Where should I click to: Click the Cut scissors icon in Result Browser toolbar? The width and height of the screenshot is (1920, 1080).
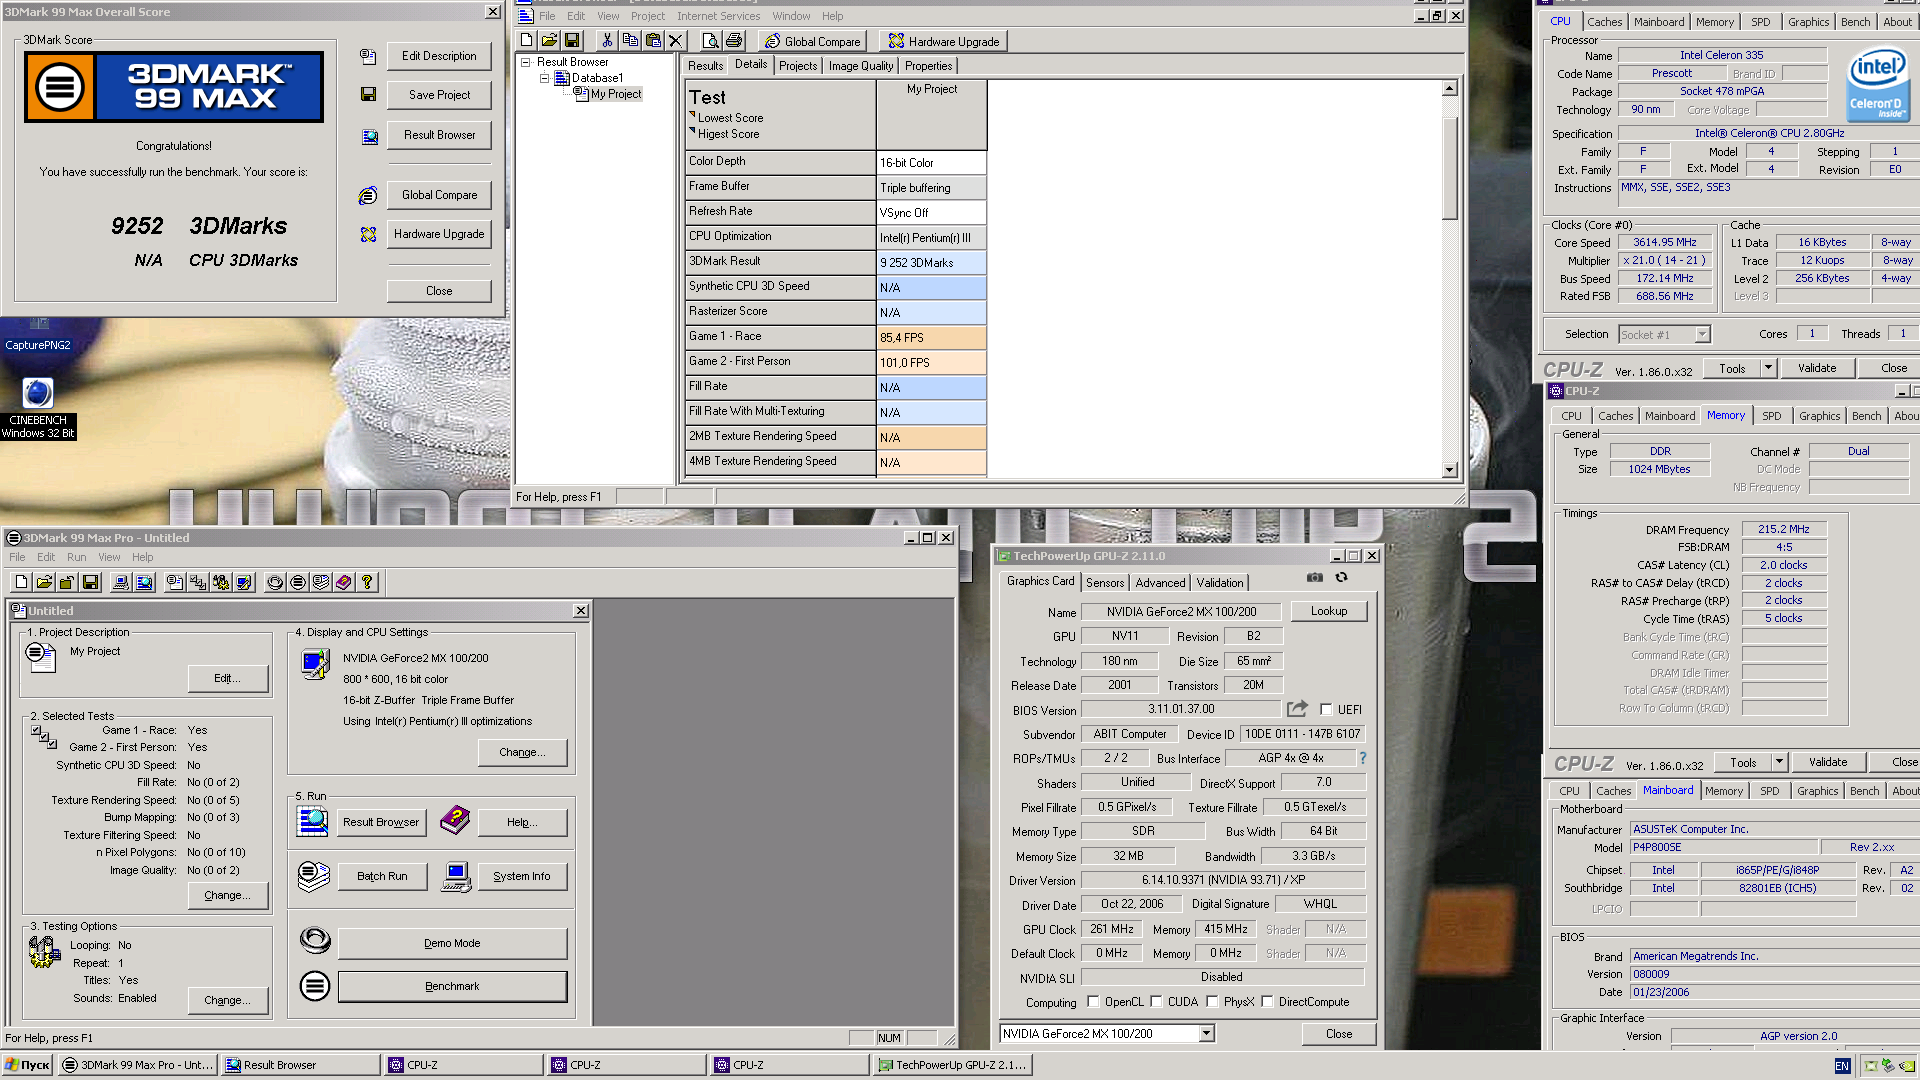pos(606,40)
